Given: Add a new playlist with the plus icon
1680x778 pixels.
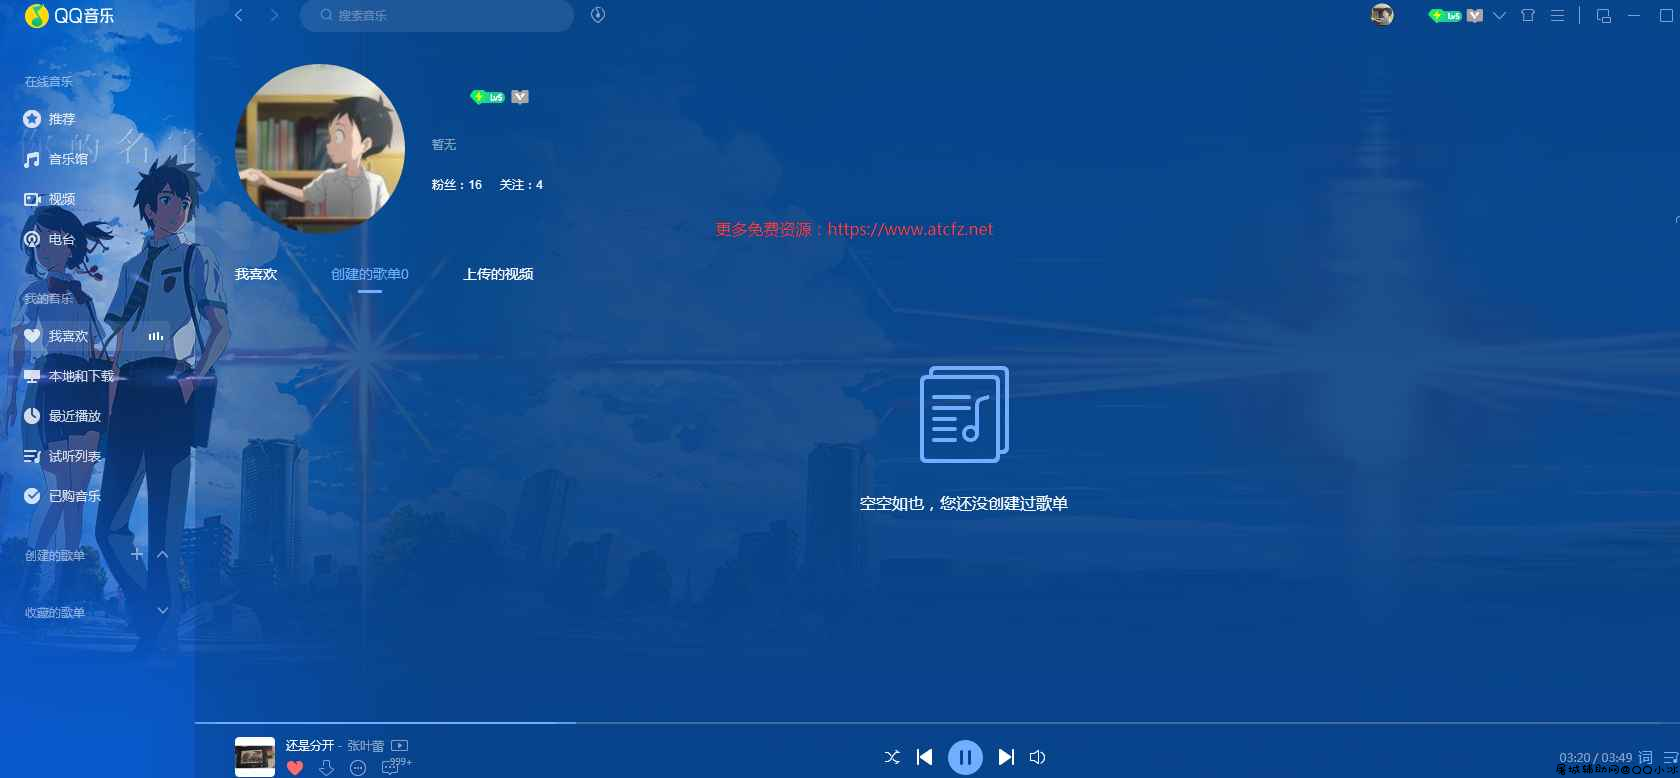Looking at the screenshot, I should point(137,554).
